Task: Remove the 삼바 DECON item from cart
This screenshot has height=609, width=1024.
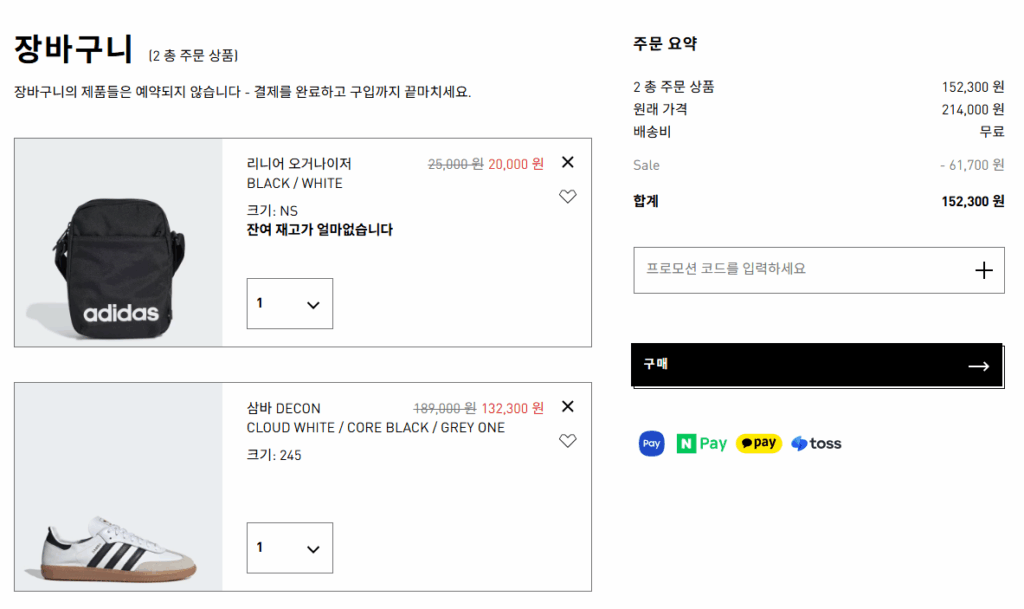Action: pyautogui.click(x=567, y=407)
